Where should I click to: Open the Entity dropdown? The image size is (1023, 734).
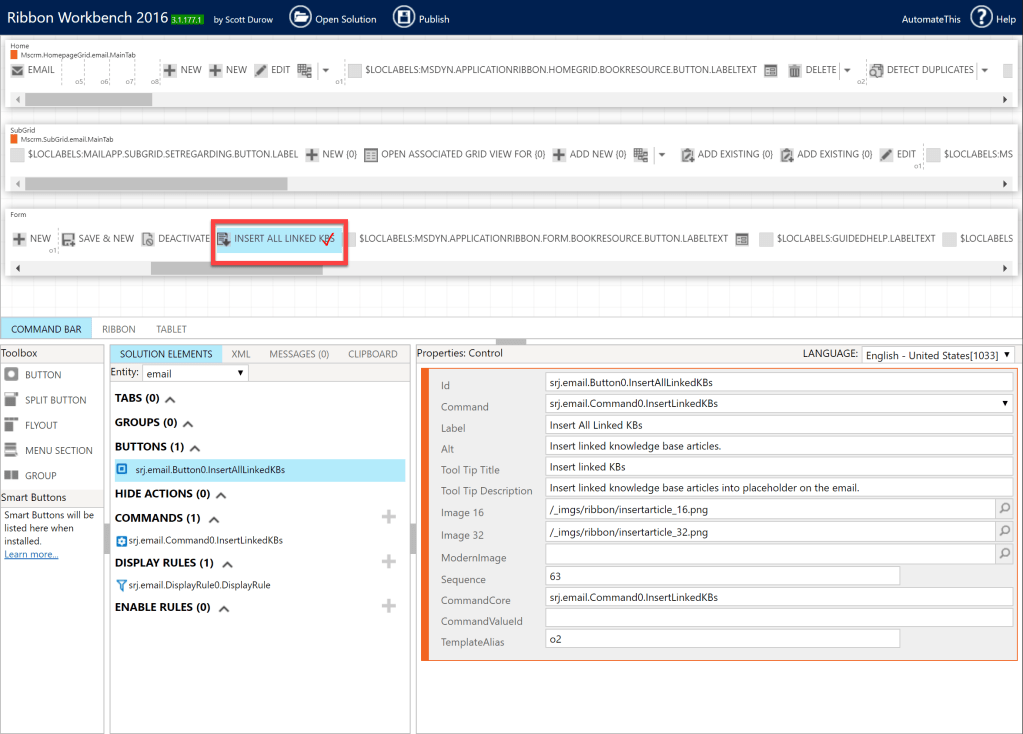pos(195,373)
